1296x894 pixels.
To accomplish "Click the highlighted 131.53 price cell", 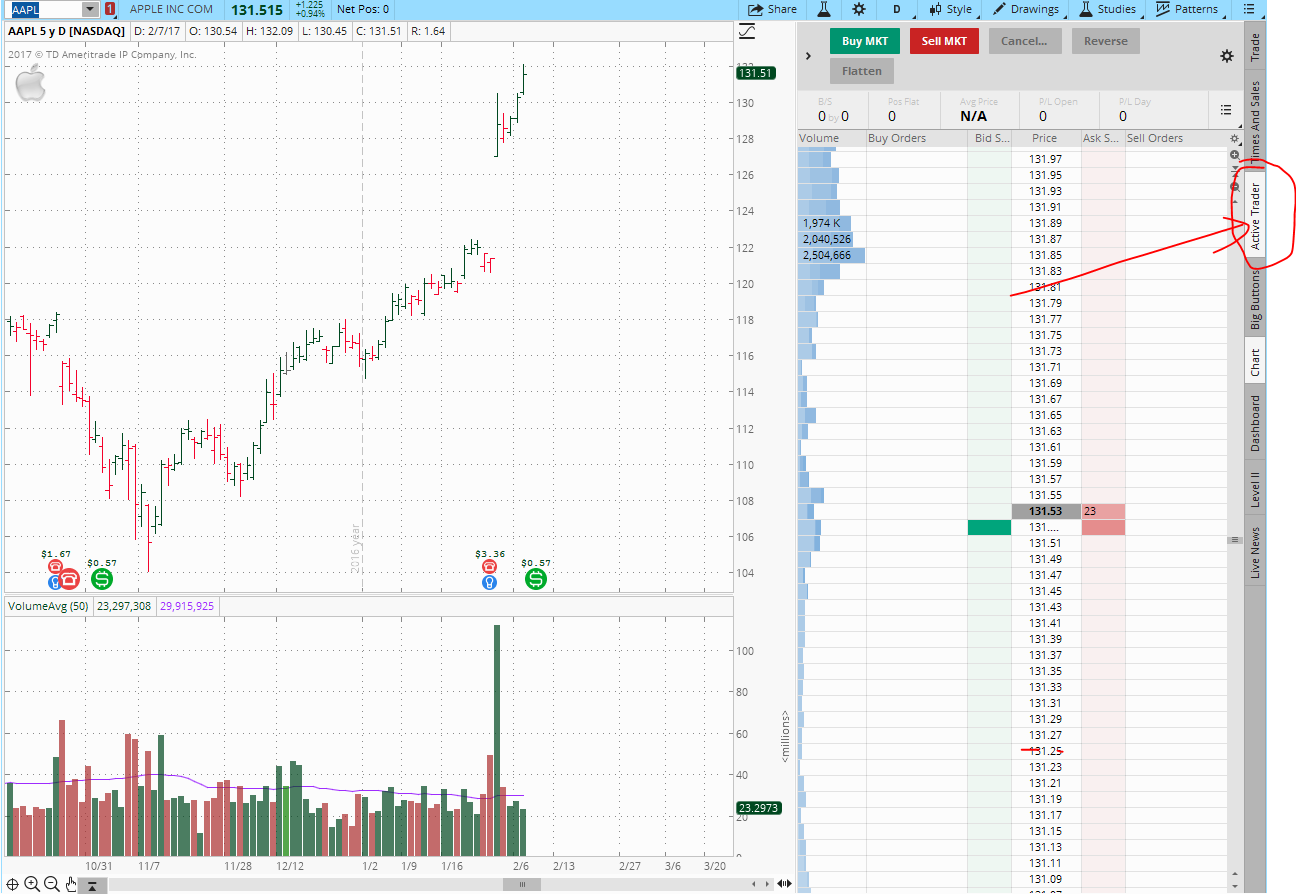I will [1046, 511].
